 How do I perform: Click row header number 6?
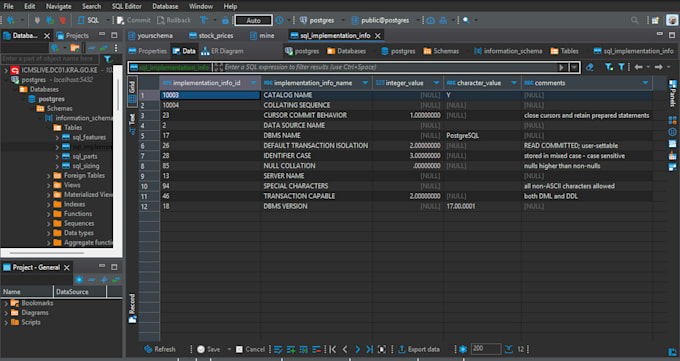(x=149, y=146)
